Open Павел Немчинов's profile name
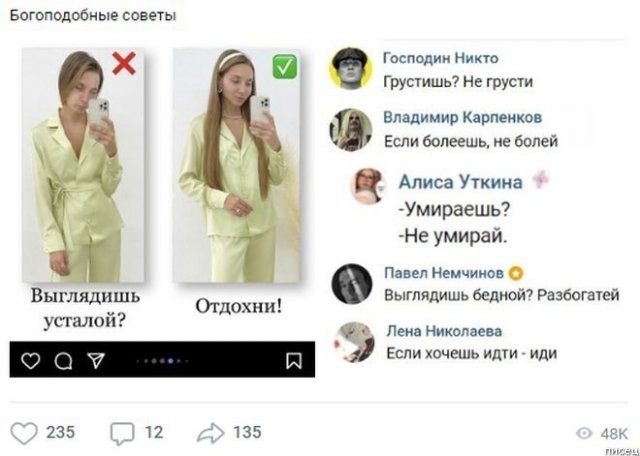The image size is (640, 456). (x=444, y=274)
